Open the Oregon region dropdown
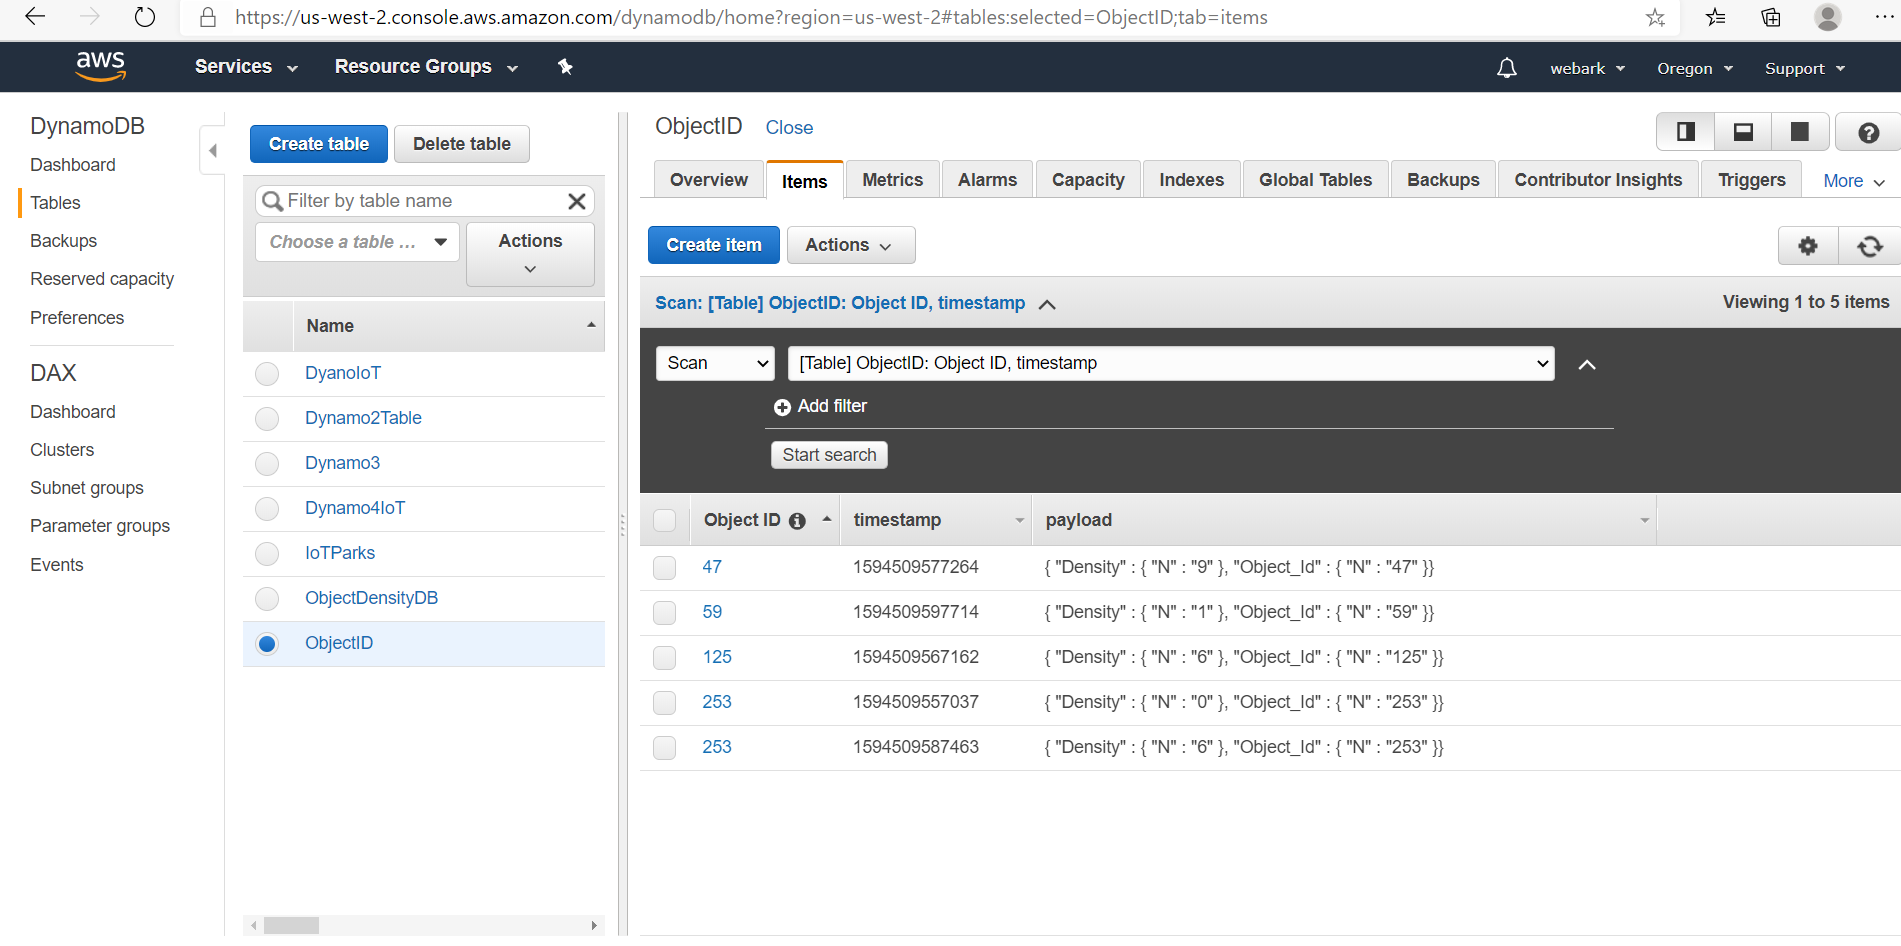This screenshot has width=1901, height=946. pyautogui.click(x=1694, y=68)
